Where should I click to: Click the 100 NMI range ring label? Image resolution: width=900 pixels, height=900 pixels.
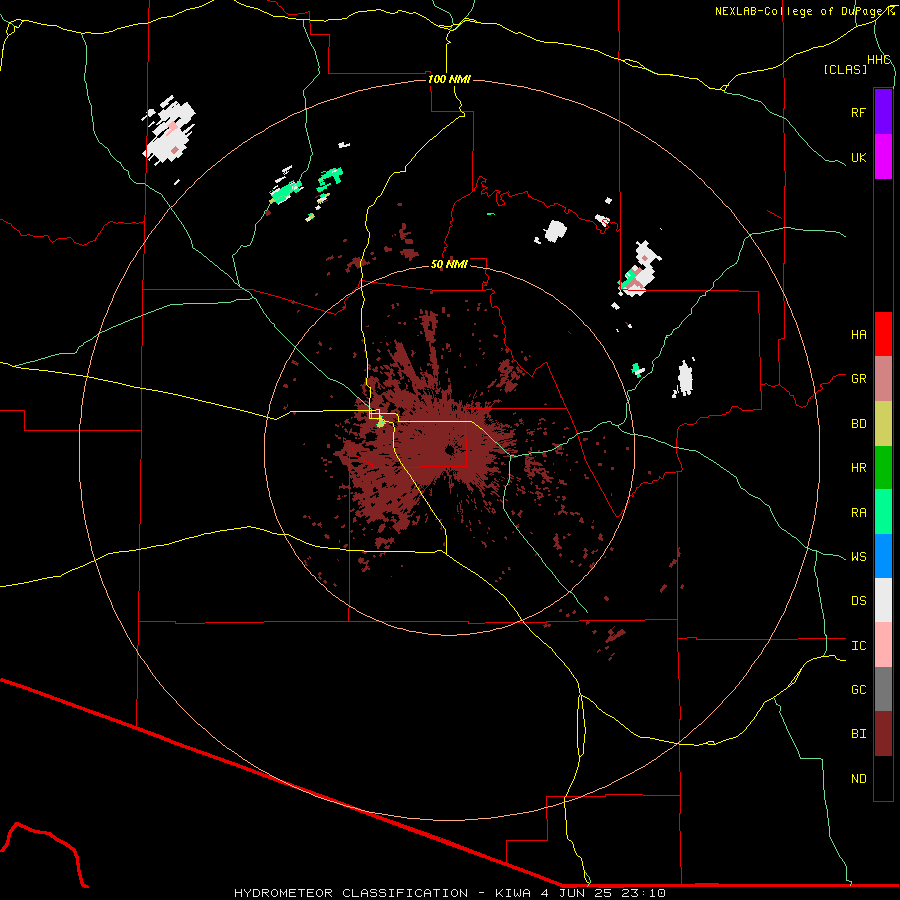click(x=449, y=79)
